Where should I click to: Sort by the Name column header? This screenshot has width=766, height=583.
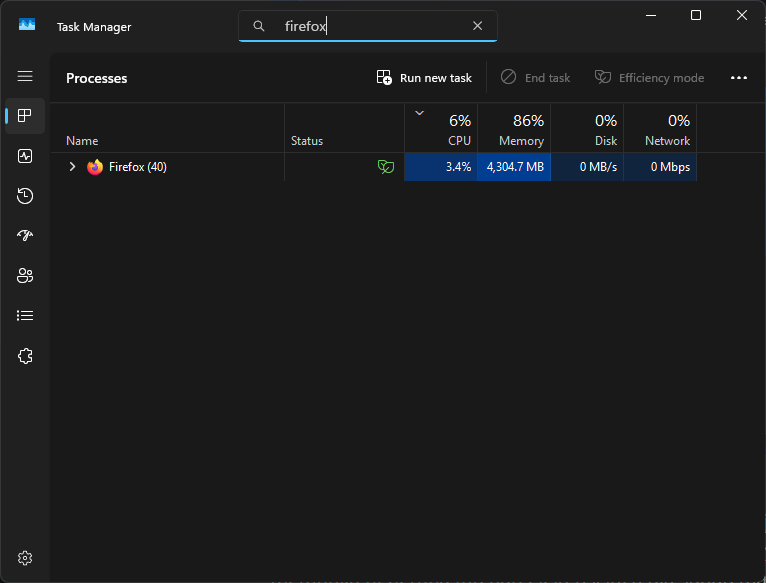(82, 141)
